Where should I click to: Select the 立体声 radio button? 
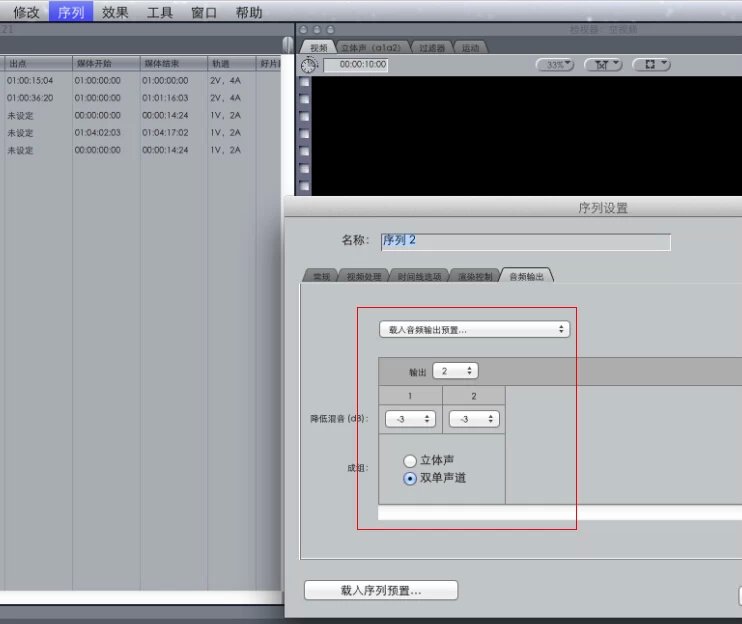point(410,460)
